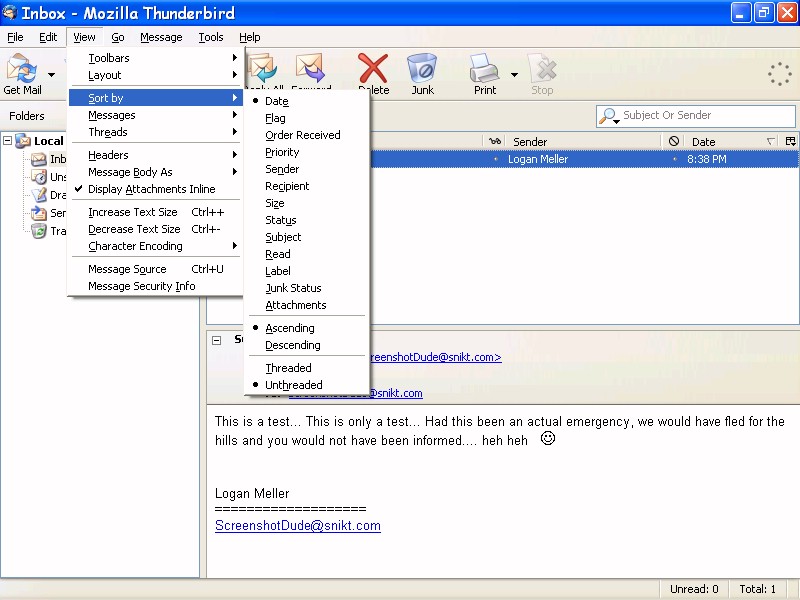Open the Message menu
Screen dimensions: 800x600
[x=161, y=37]
